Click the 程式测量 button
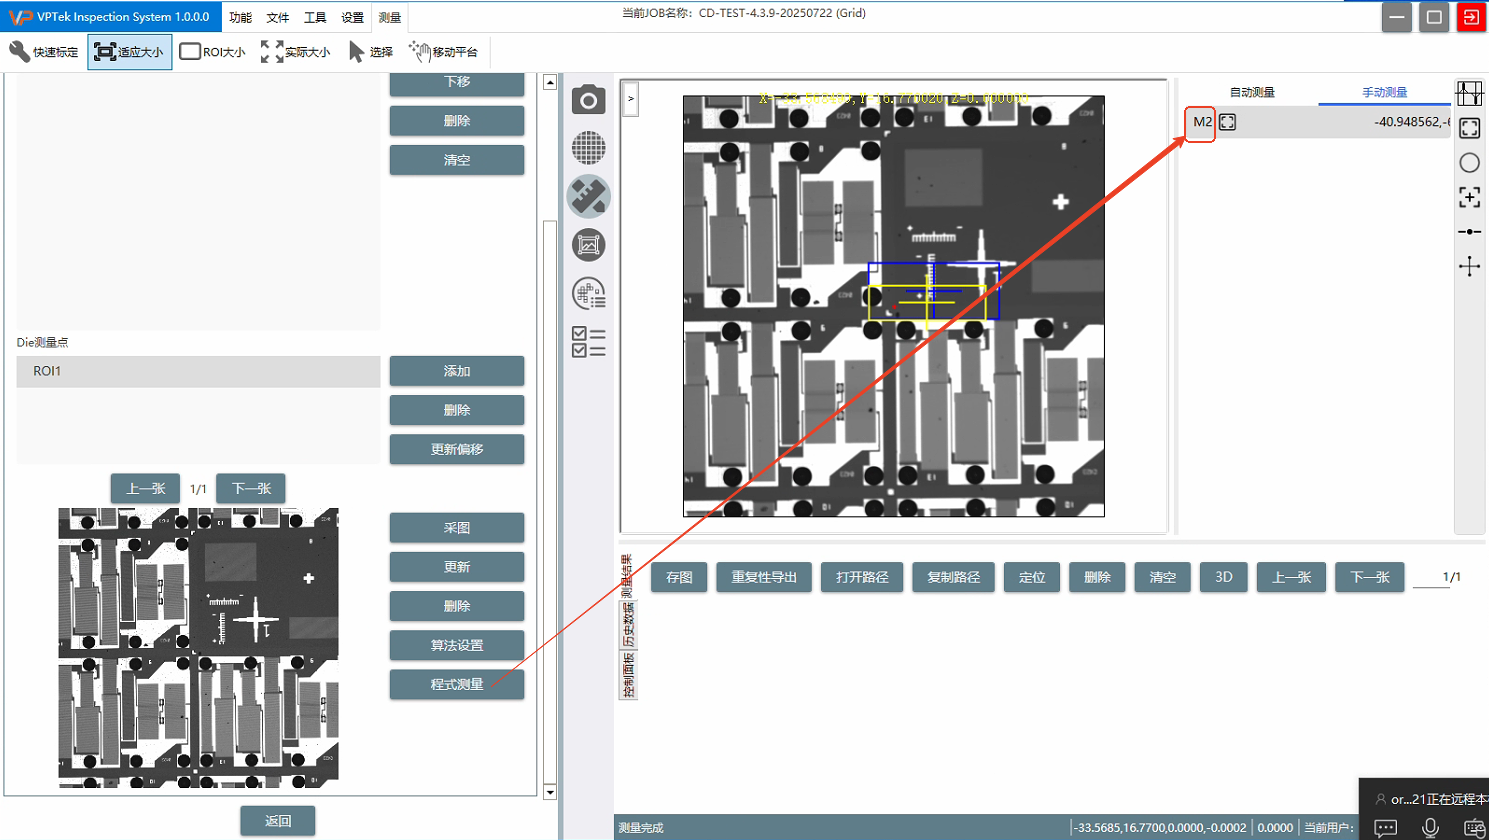Screen dimensions: 1489x840 pos(456,685)
